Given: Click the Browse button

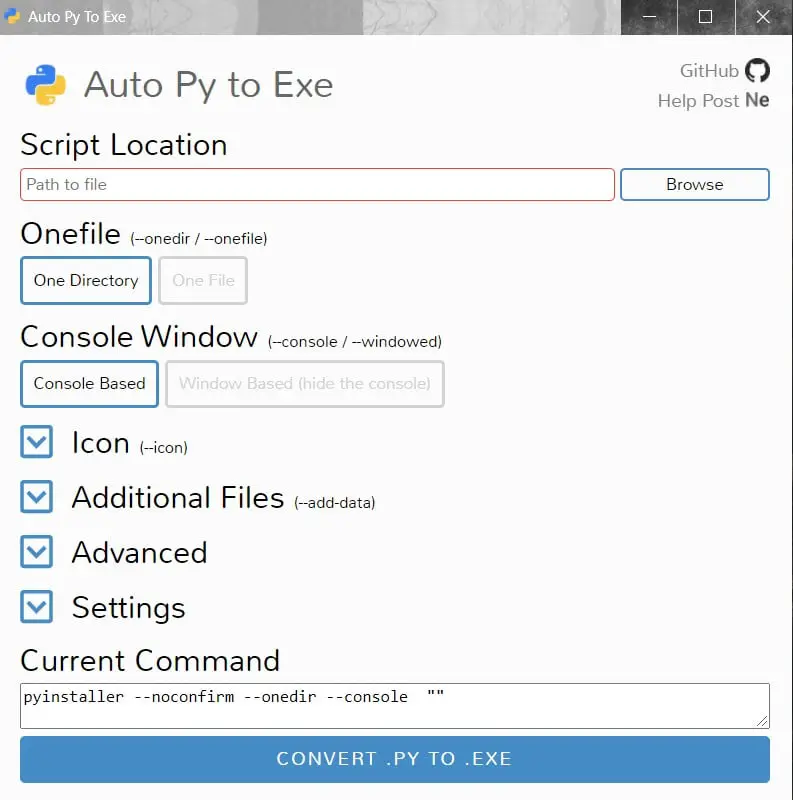Looking at the screenshot, I should click(695, 184).
